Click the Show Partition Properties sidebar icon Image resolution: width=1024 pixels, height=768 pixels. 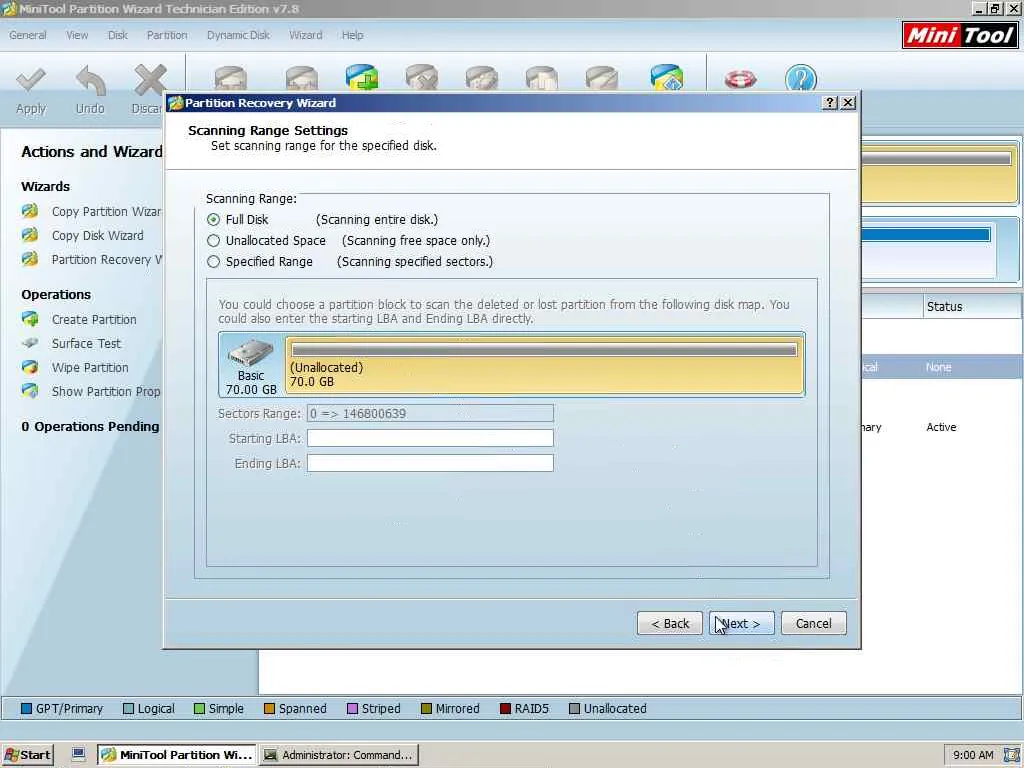tap(30, 391)
